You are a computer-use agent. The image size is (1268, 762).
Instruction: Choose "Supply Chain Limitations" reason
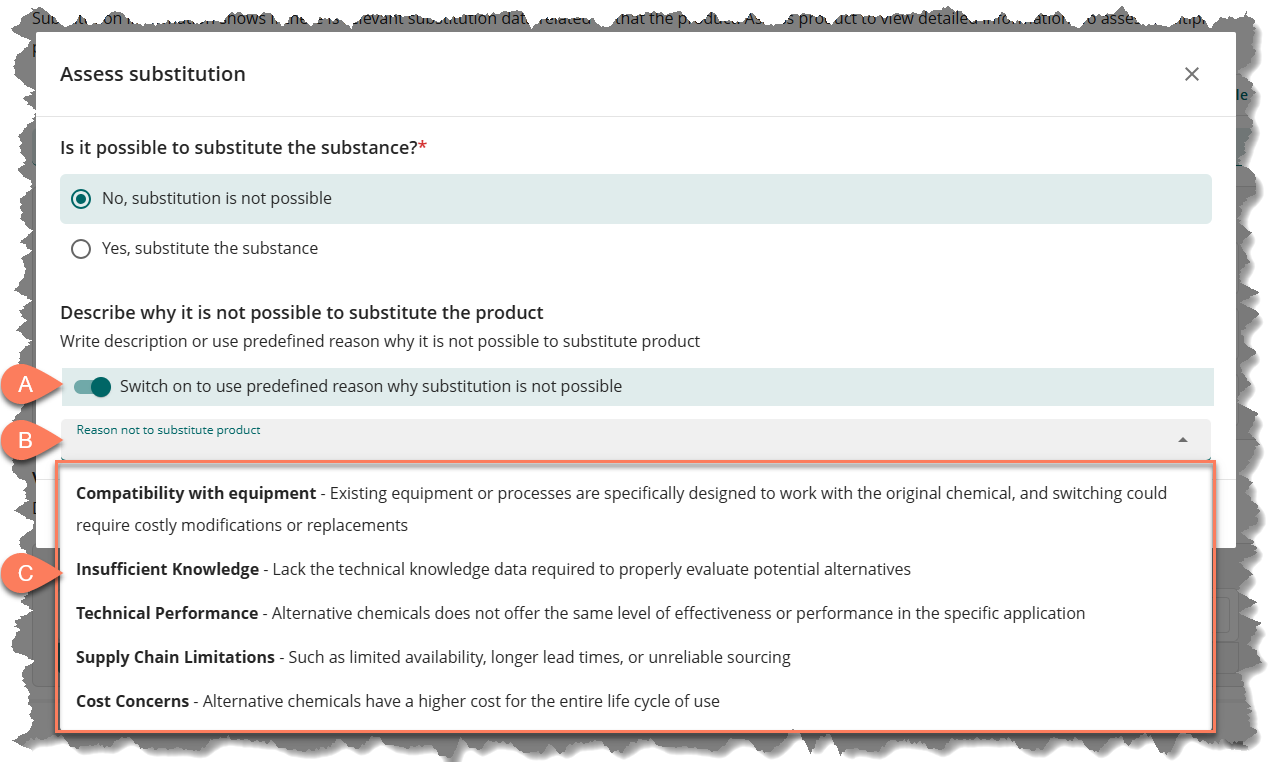click(x=175, y=657)
